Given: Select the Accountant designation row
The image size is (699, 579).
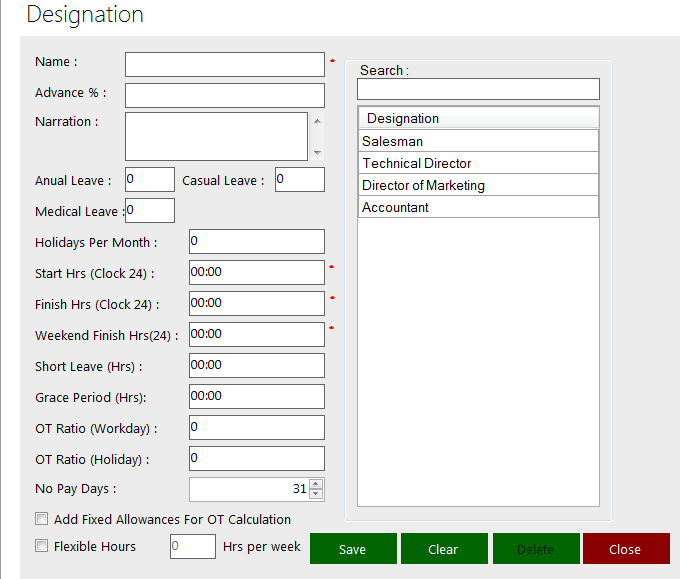Looking at the screenshot, I should (x=478, y=207).
